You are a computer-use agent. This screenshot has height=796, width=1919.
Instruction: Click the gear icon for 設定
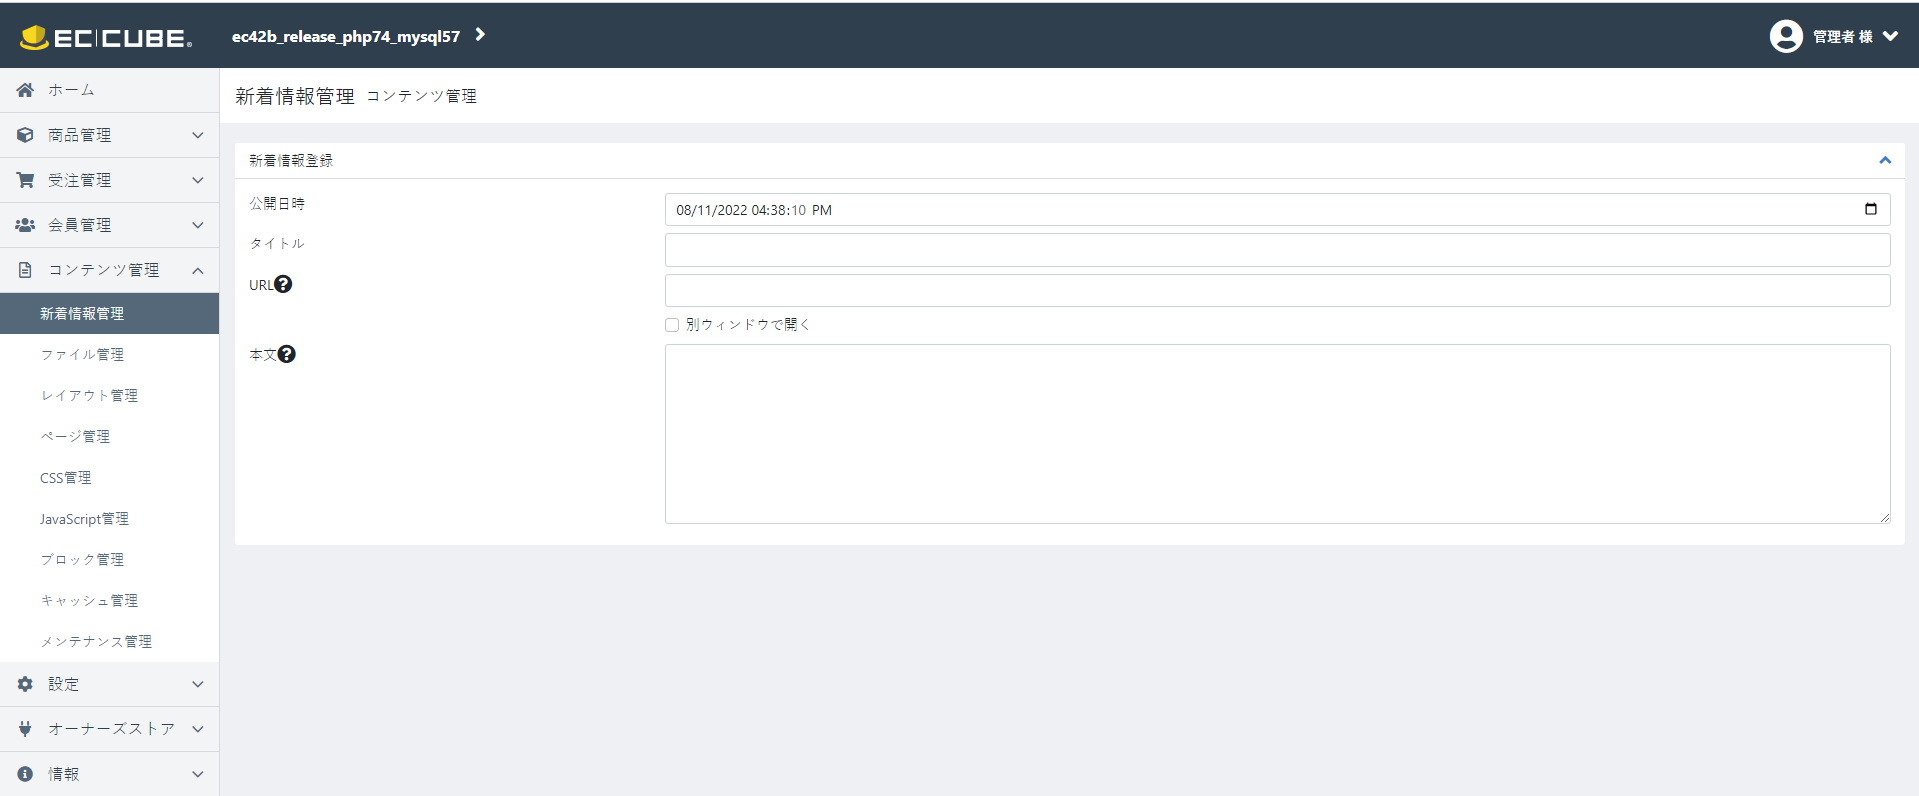pyautogui.click(x=25, y=684)
